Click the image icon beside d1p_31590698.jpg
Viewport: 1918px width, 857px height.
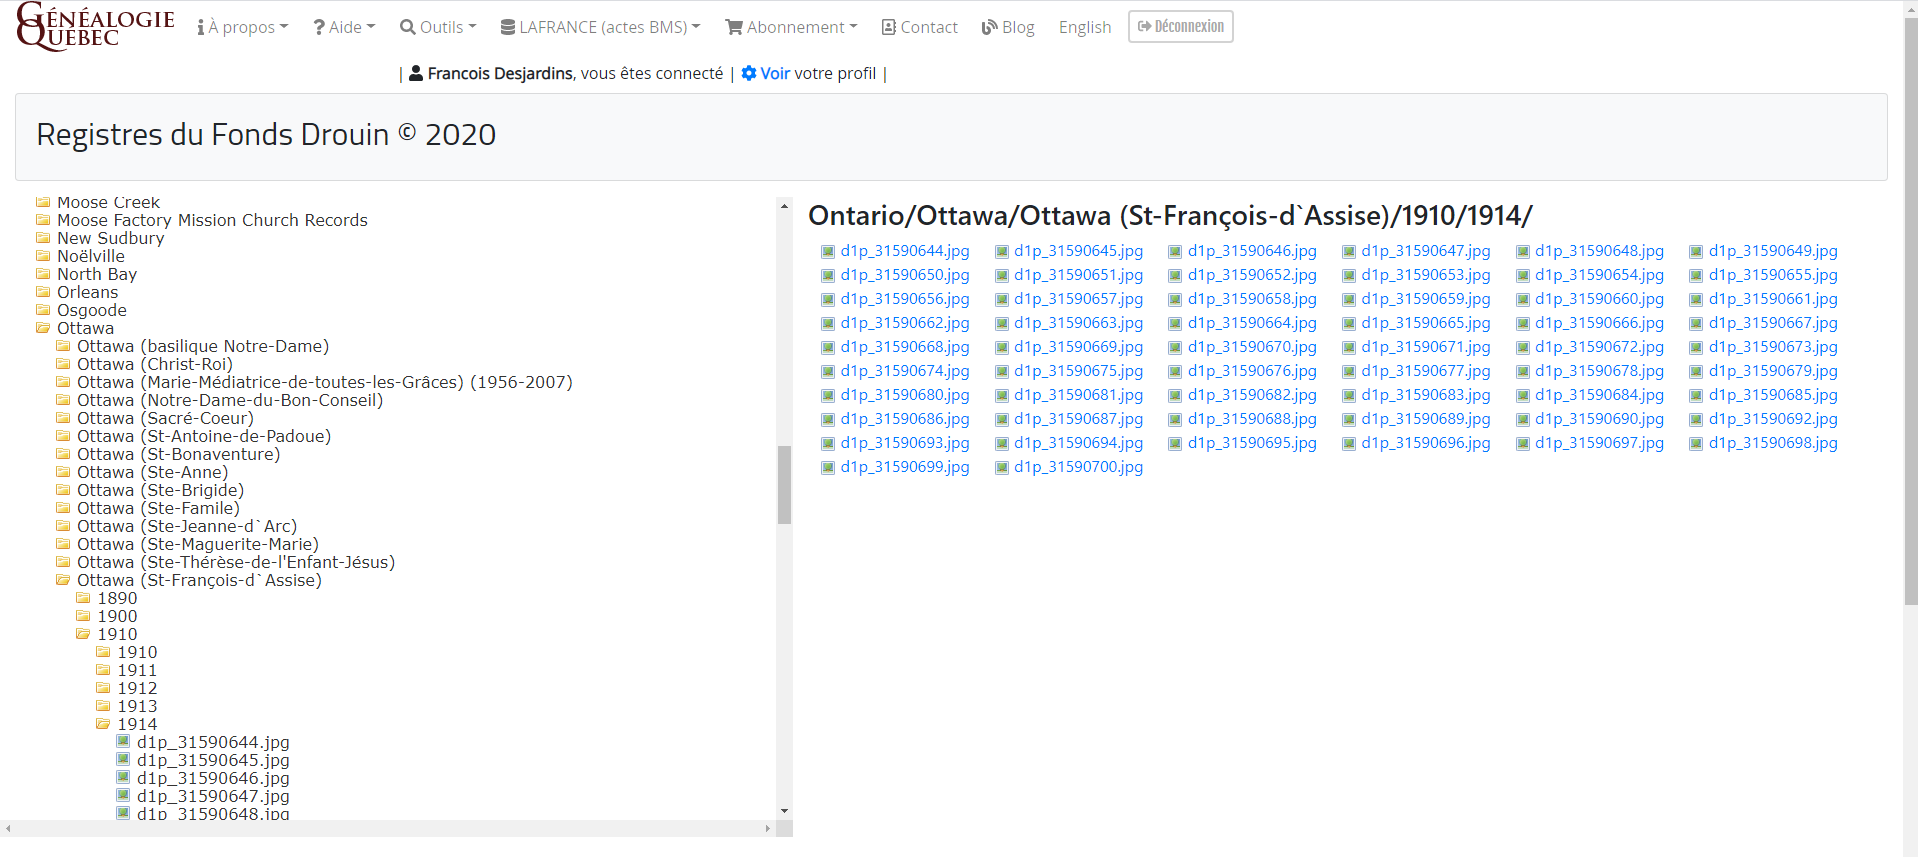[1696, 444]
